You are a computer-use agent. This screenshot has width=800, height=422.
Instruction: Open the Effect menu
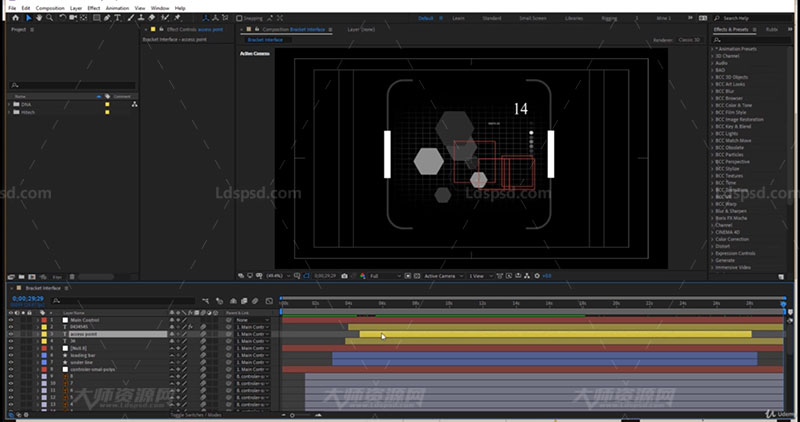[94, 8]
